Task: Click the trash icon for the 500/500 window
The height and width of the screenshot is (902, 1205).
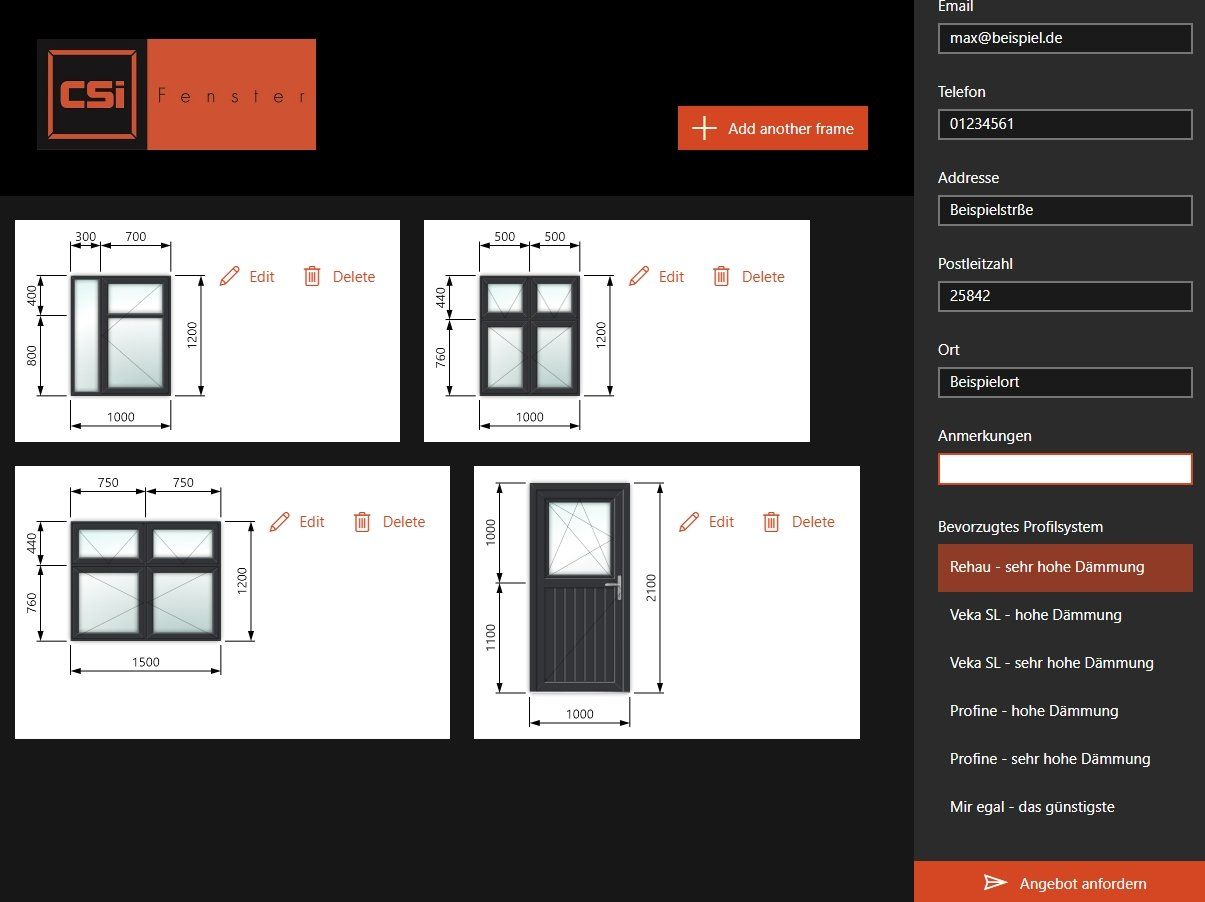Action: pyautogui.click(x=721, y=277)
